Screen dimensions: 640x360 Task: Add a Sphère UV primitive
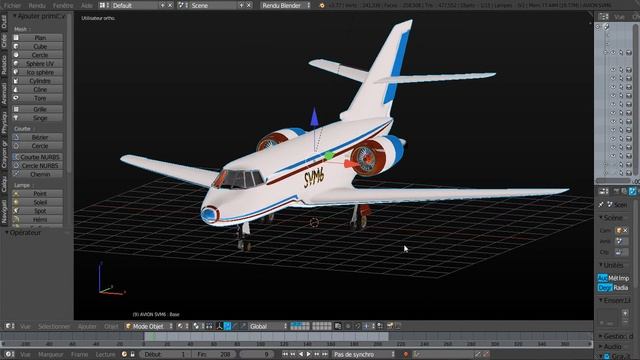click(38, 64)
